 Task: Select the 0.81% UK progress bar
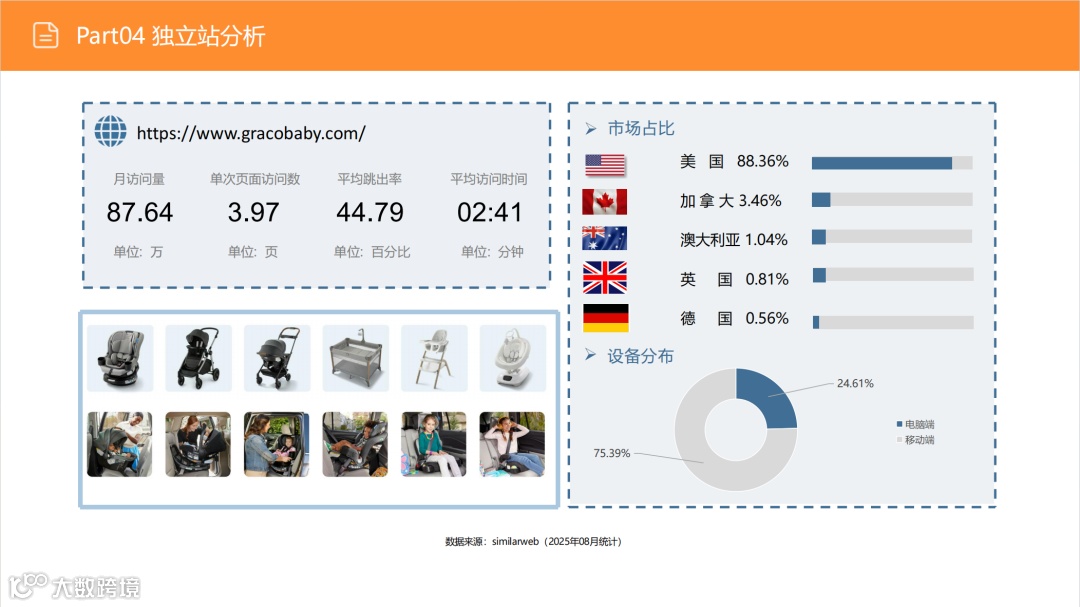(893, 275)
